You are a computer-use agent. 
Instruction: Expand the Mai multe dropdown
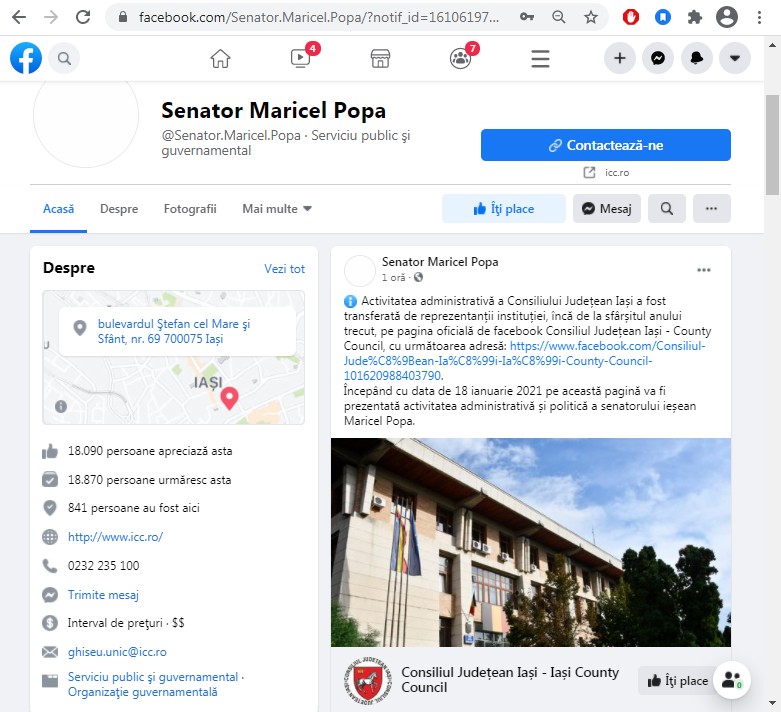coord(277,209)
